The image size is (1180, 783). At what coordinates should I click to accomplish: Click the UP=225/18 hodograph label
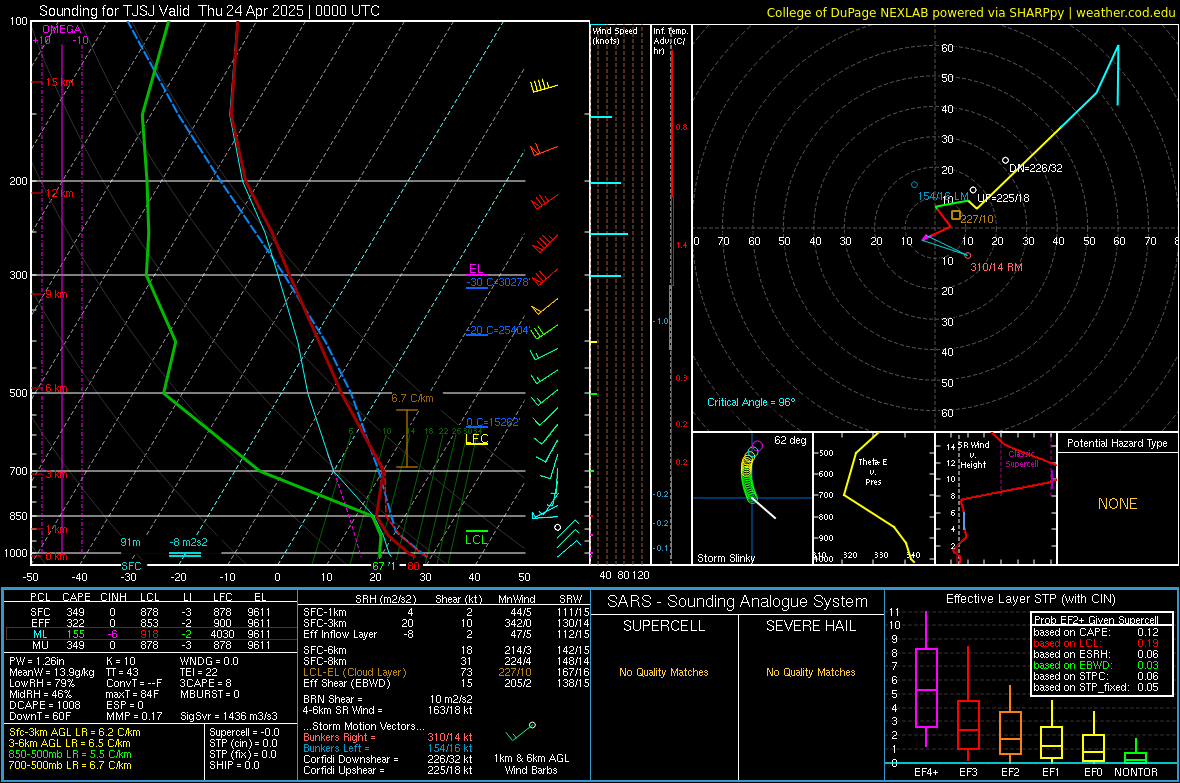1003,198
